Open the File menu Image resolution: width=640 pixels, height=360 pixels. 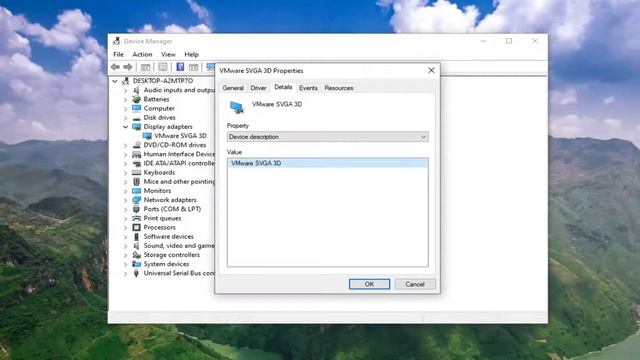(118, 54)
